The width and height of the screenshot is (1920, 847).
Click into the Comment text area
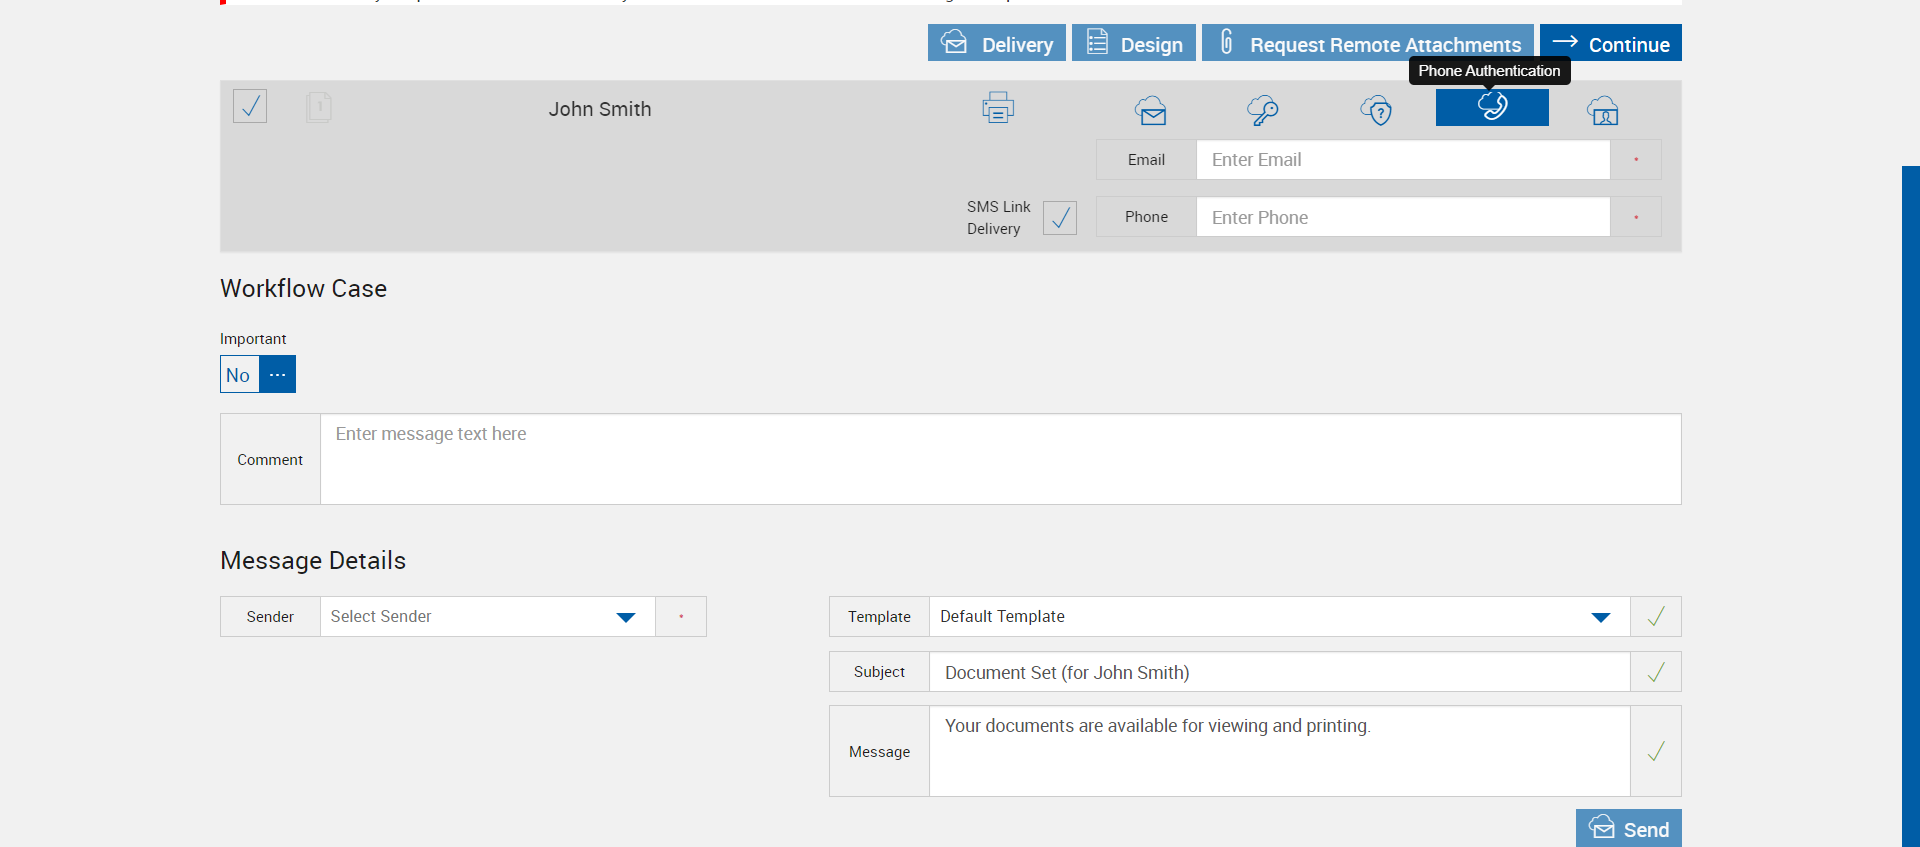1000,459
